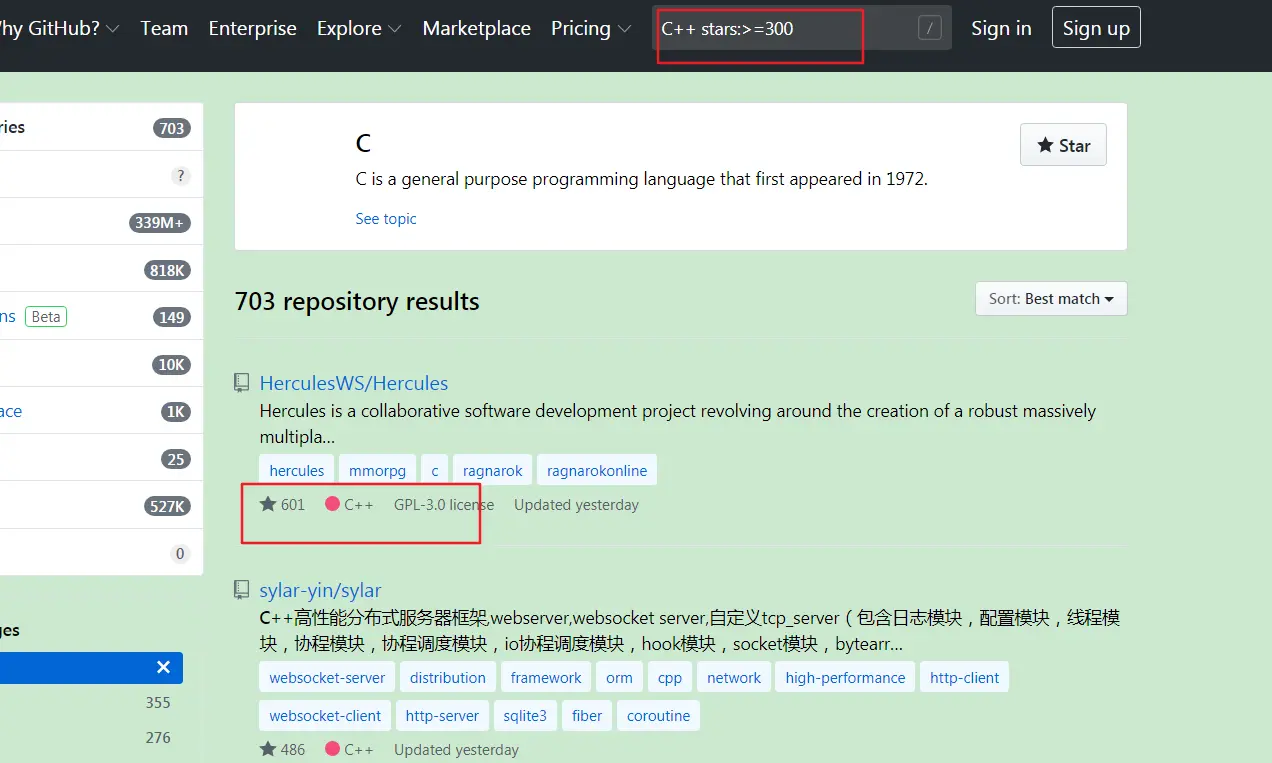1272x763 pixels.
Task: Open the Enterprise page
Action: point(252,28)
